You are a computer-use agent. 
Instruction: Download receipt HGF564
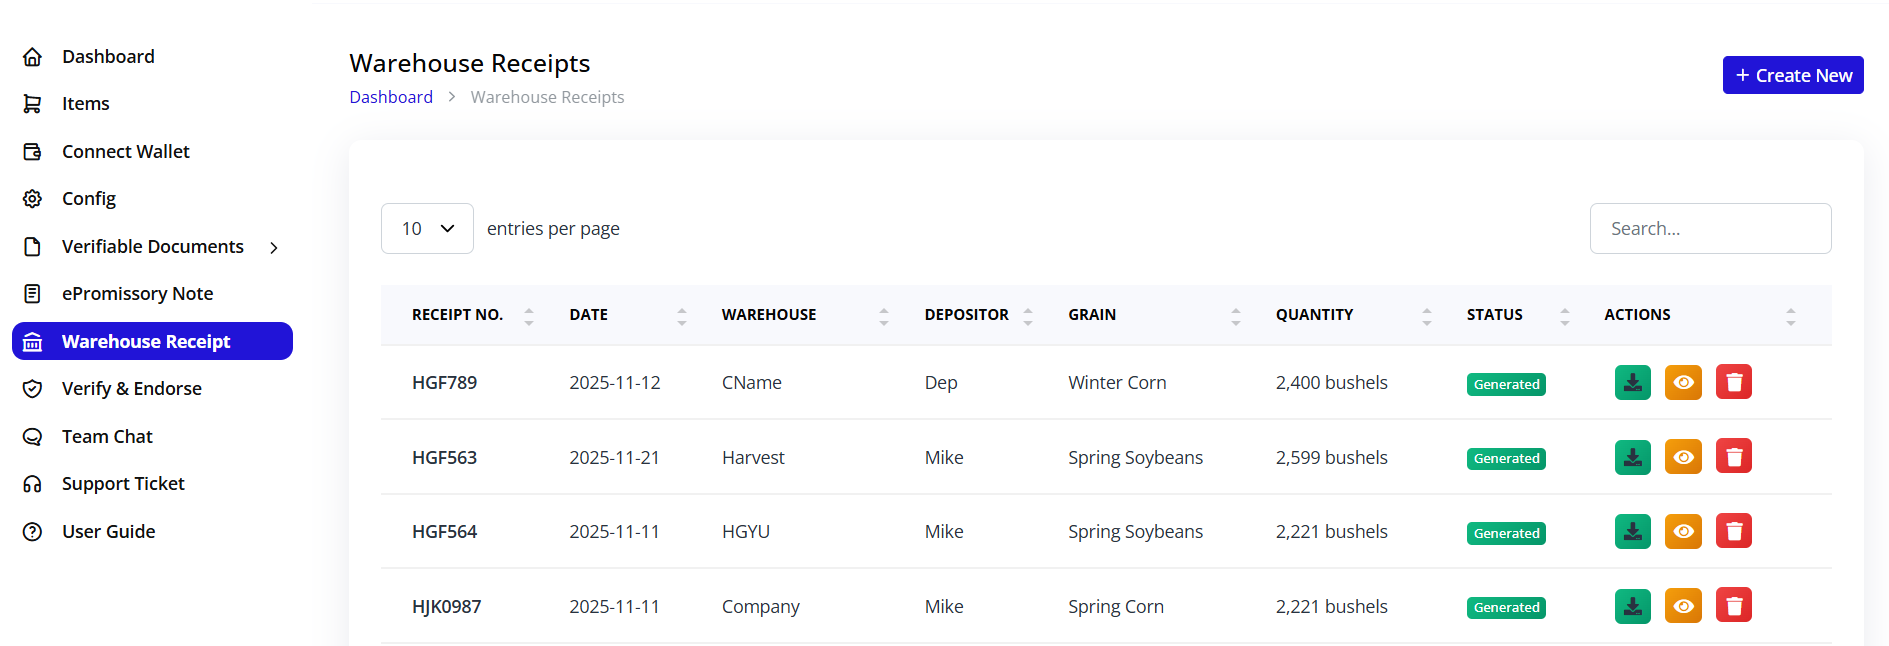point(1632,531)
